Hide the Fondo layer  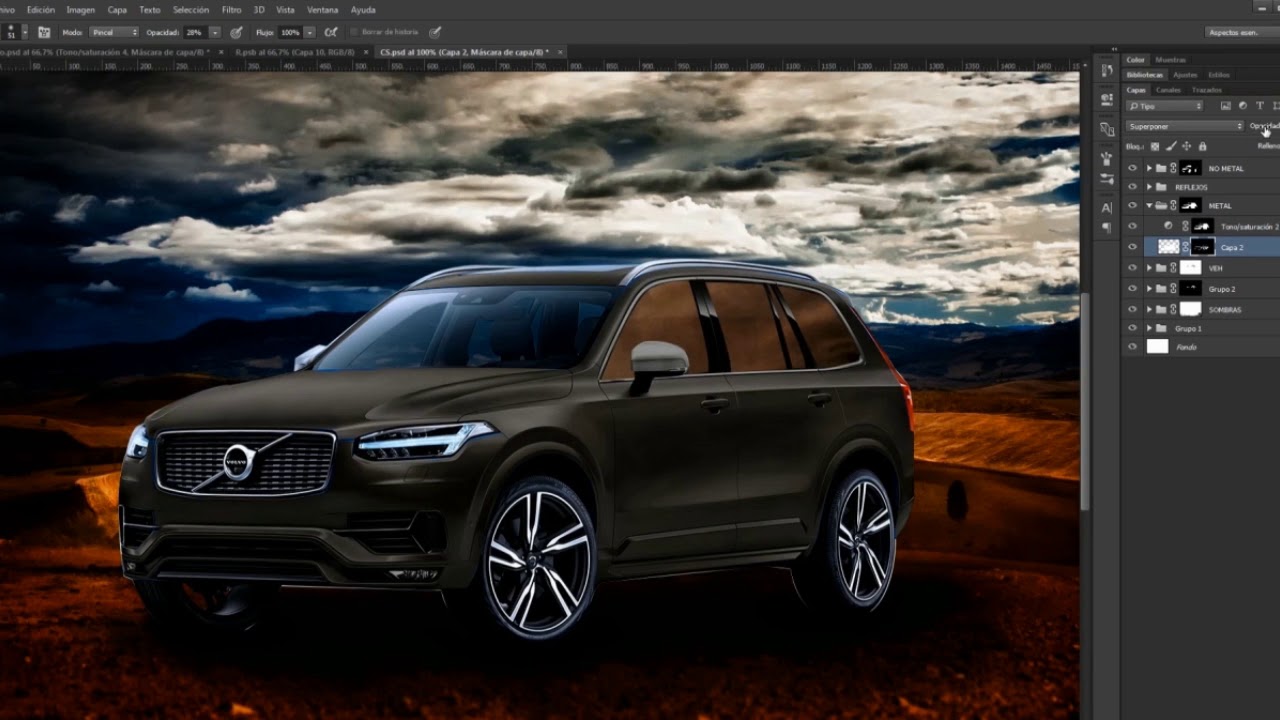click(x=1132, y=347)
